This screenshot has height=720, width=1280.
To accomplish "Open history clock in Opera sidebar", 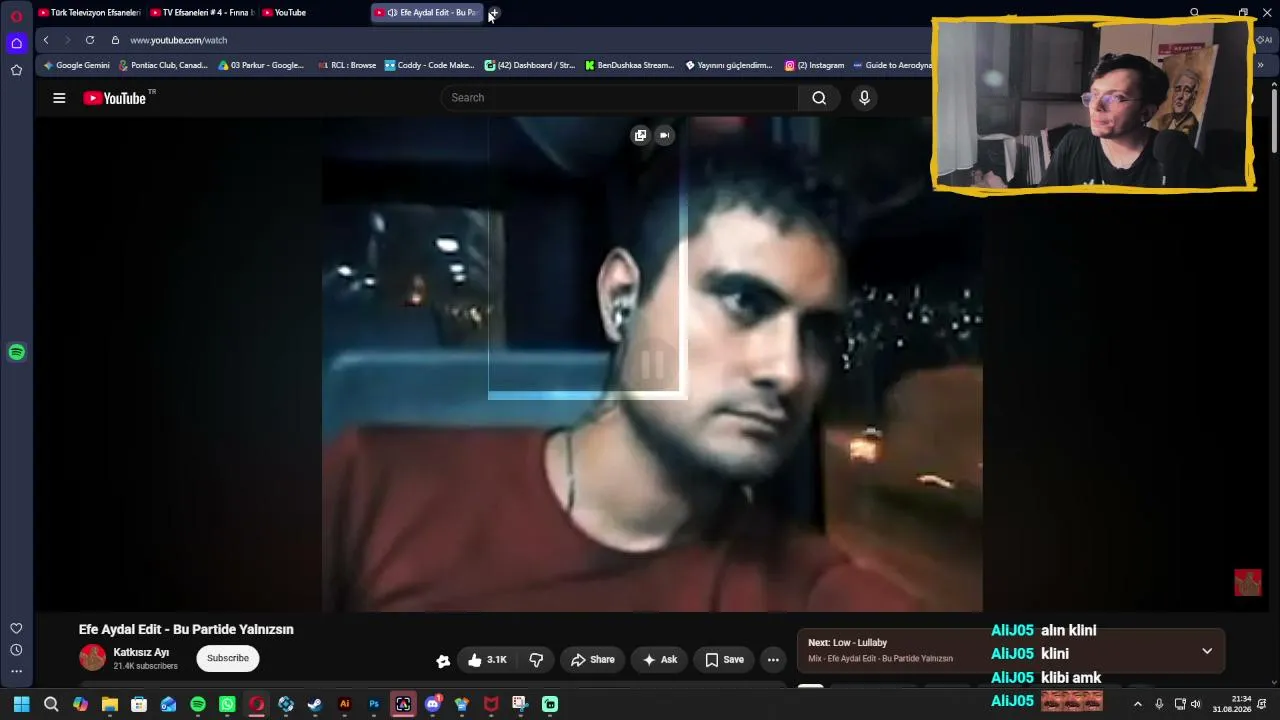I will (16, 650).
